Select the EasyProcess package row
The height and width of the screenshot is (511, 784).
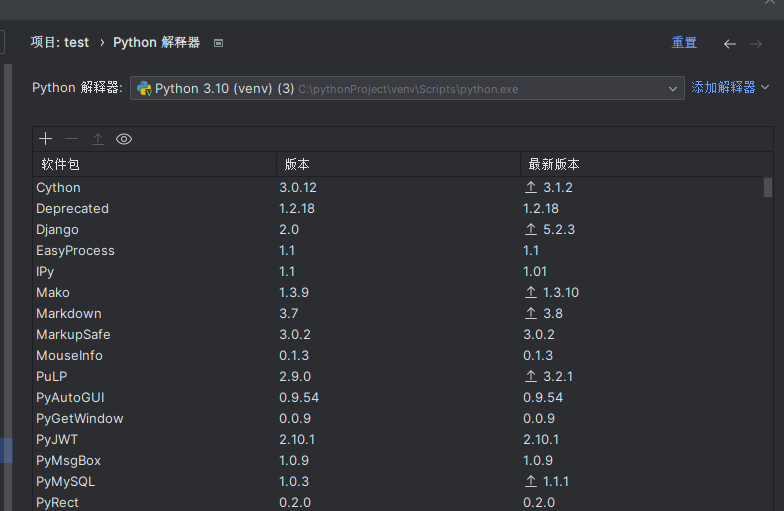click(398, 250)
